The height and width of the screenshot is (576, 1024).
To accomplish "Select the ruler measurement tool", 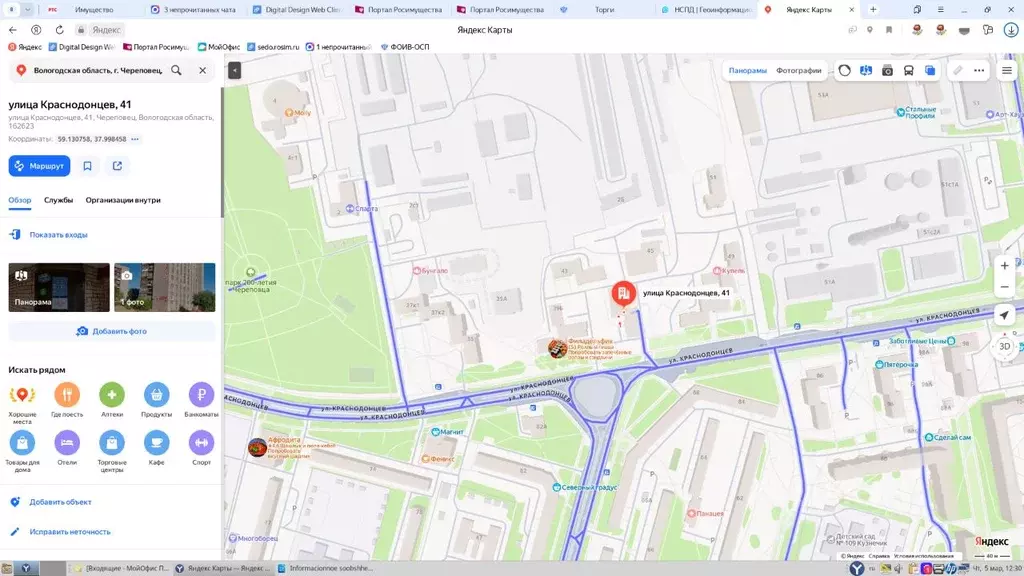I will pyautogui.click(x=958, y=71).
